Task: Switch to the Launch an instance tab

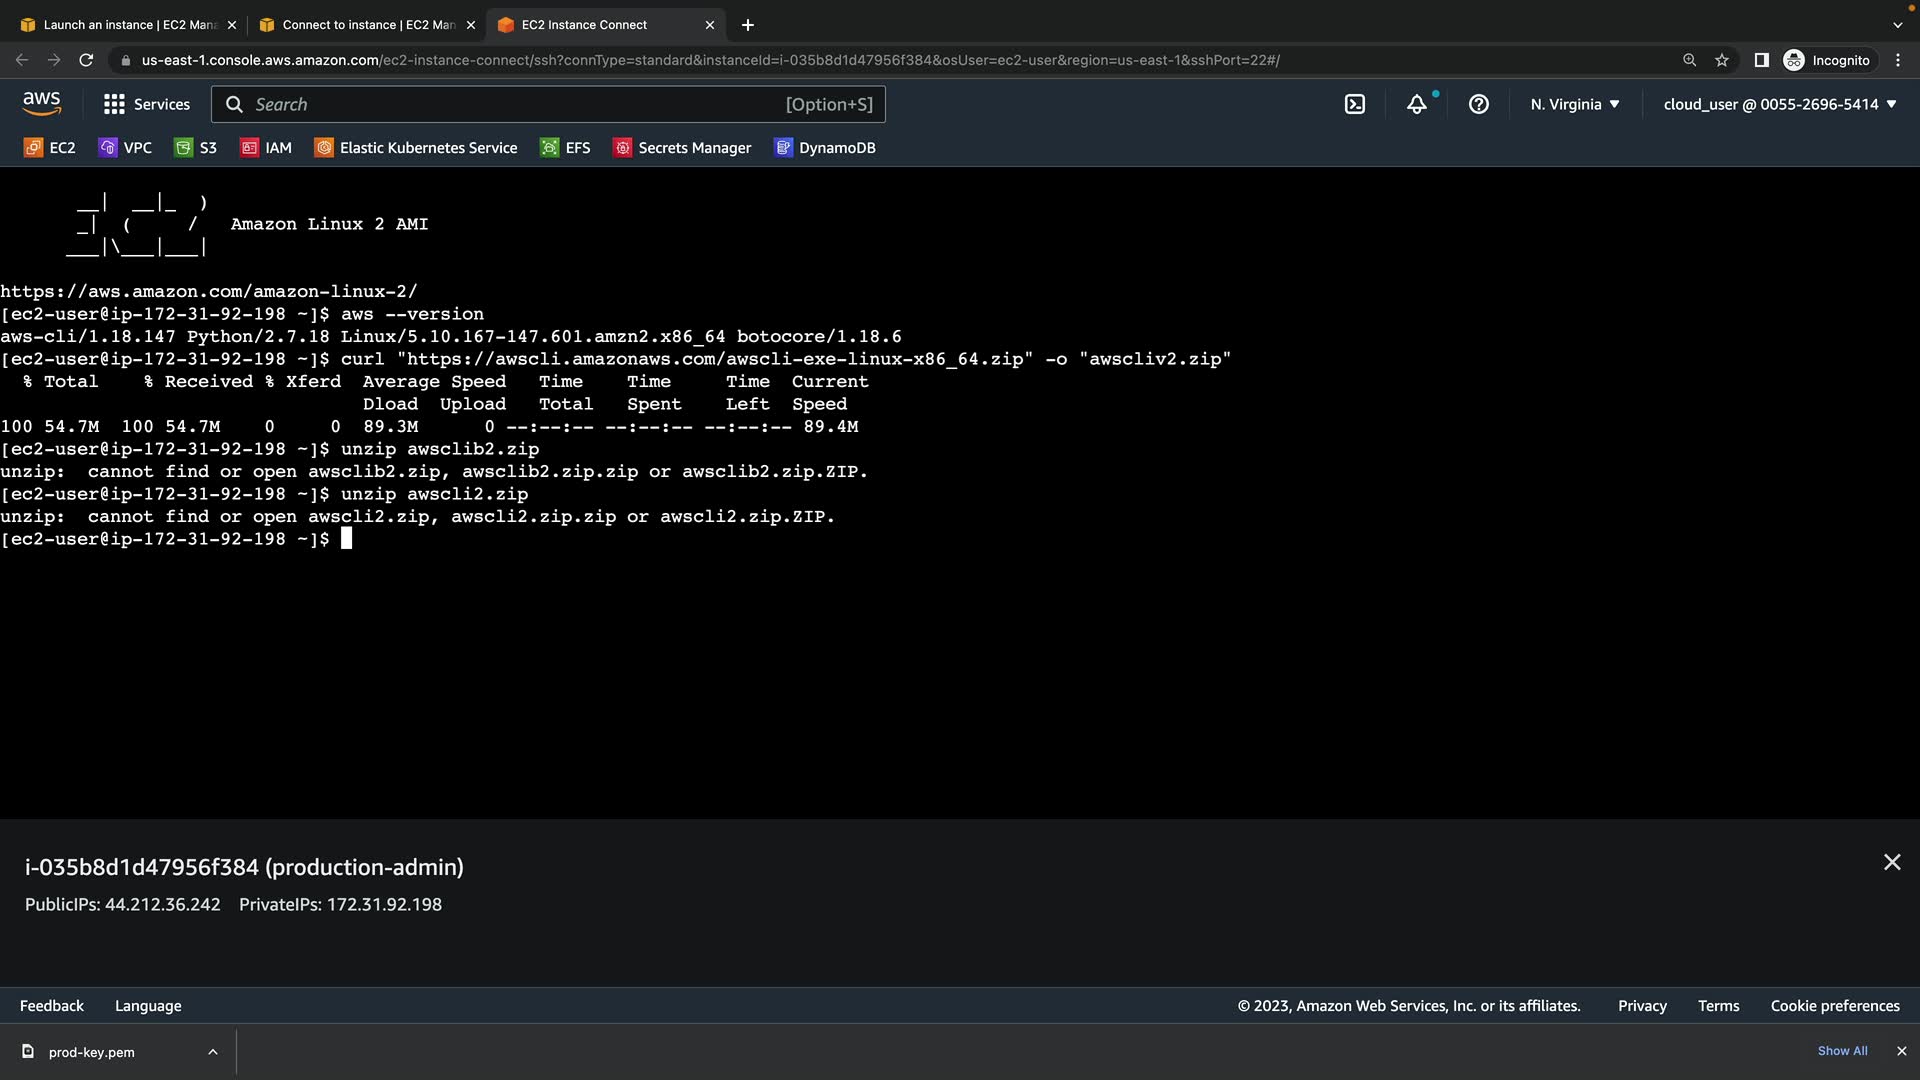Action: [130, 25]
